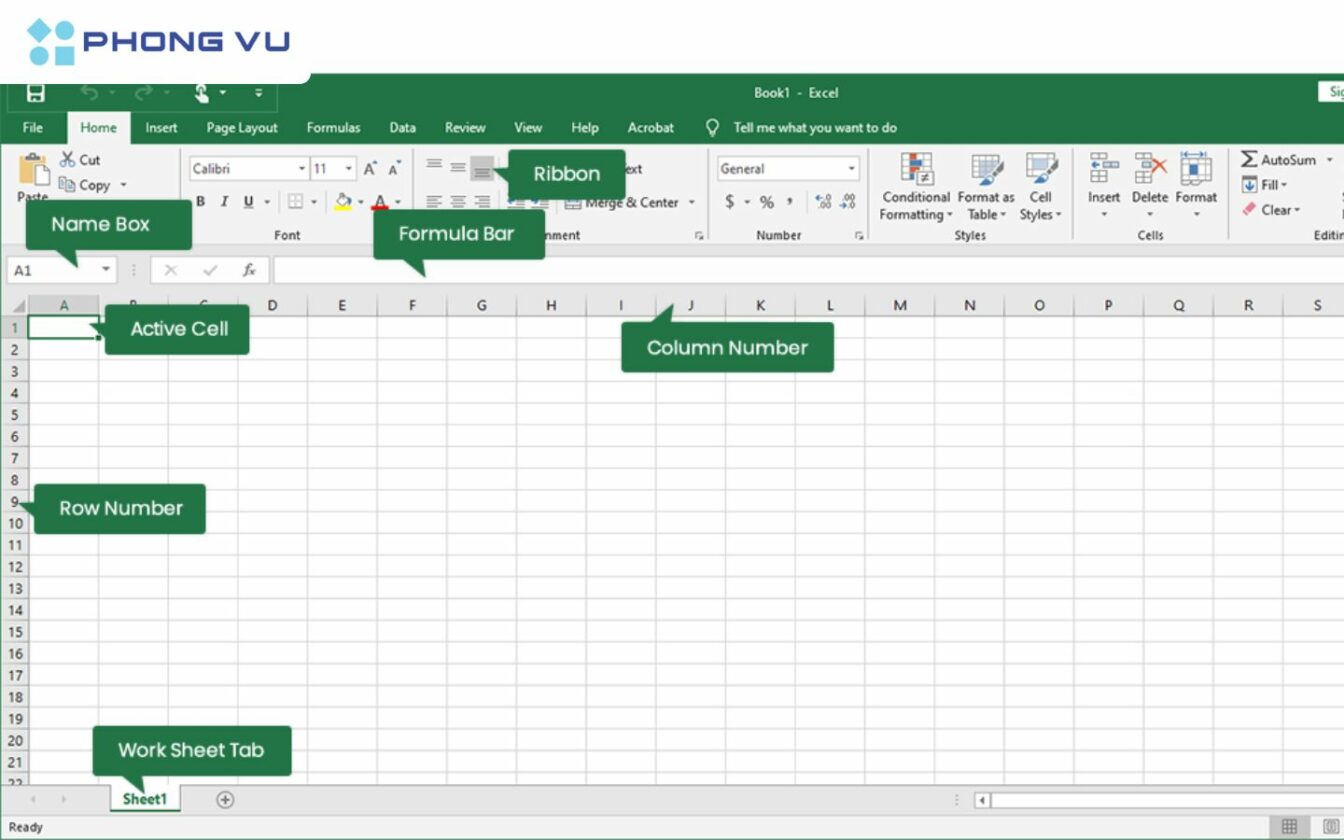
Task: Apply Percent Style to the cell
Action: point(767,202)
